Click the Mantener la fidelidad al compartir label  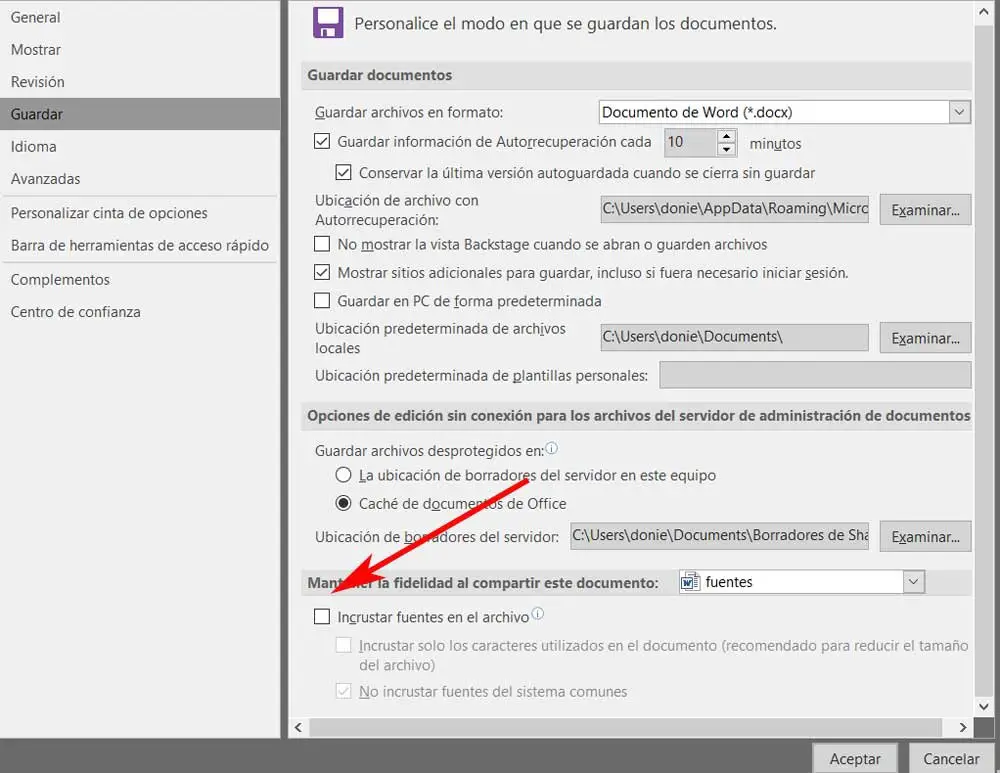point(483,583)
